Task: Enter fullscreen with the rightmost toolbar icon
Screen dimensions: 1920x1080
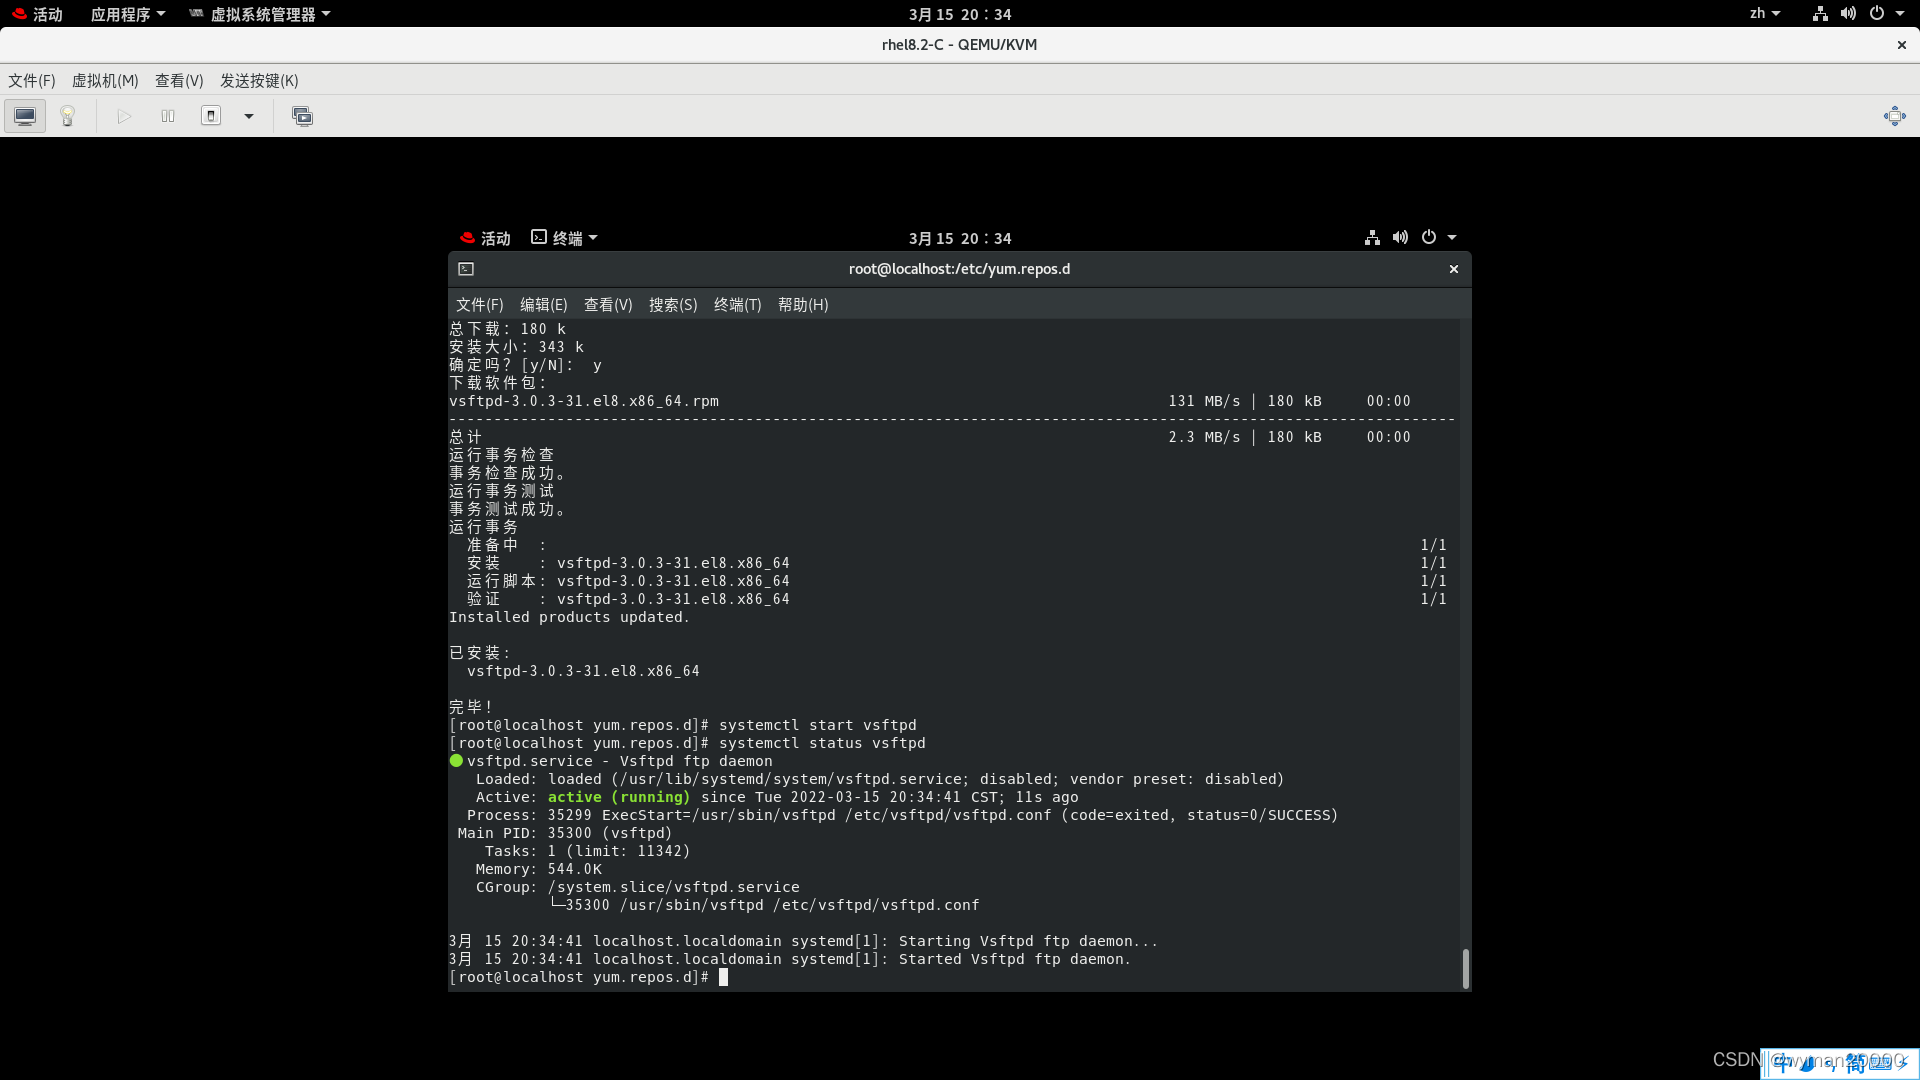Action: click(1895, 116)
